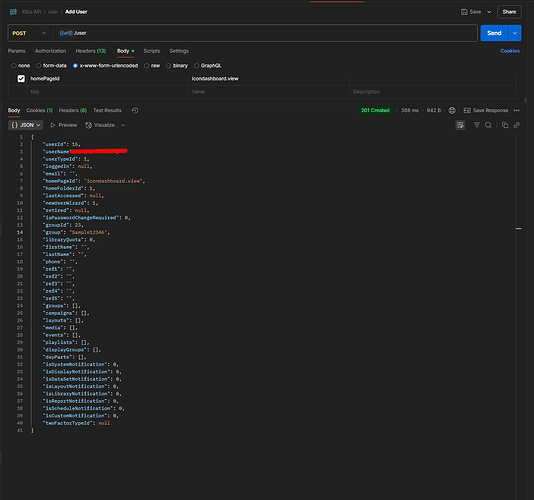This screenshot has width=534, height=500.
Task: Click the link icon in response toolbar
Action: (x=516, y=125)
